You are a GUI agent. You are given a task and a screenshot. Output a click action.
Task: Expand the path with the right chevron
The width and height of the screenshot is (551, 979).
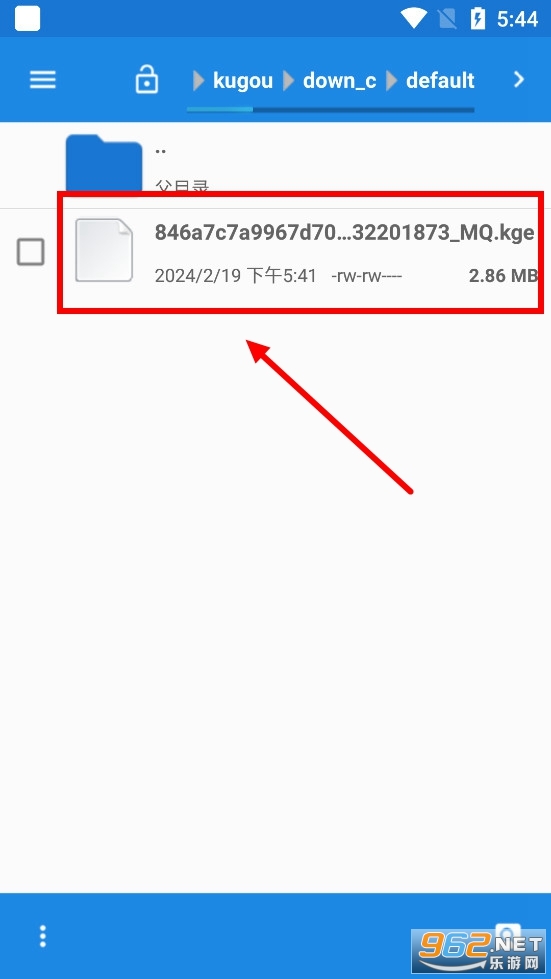coord(519,79)
